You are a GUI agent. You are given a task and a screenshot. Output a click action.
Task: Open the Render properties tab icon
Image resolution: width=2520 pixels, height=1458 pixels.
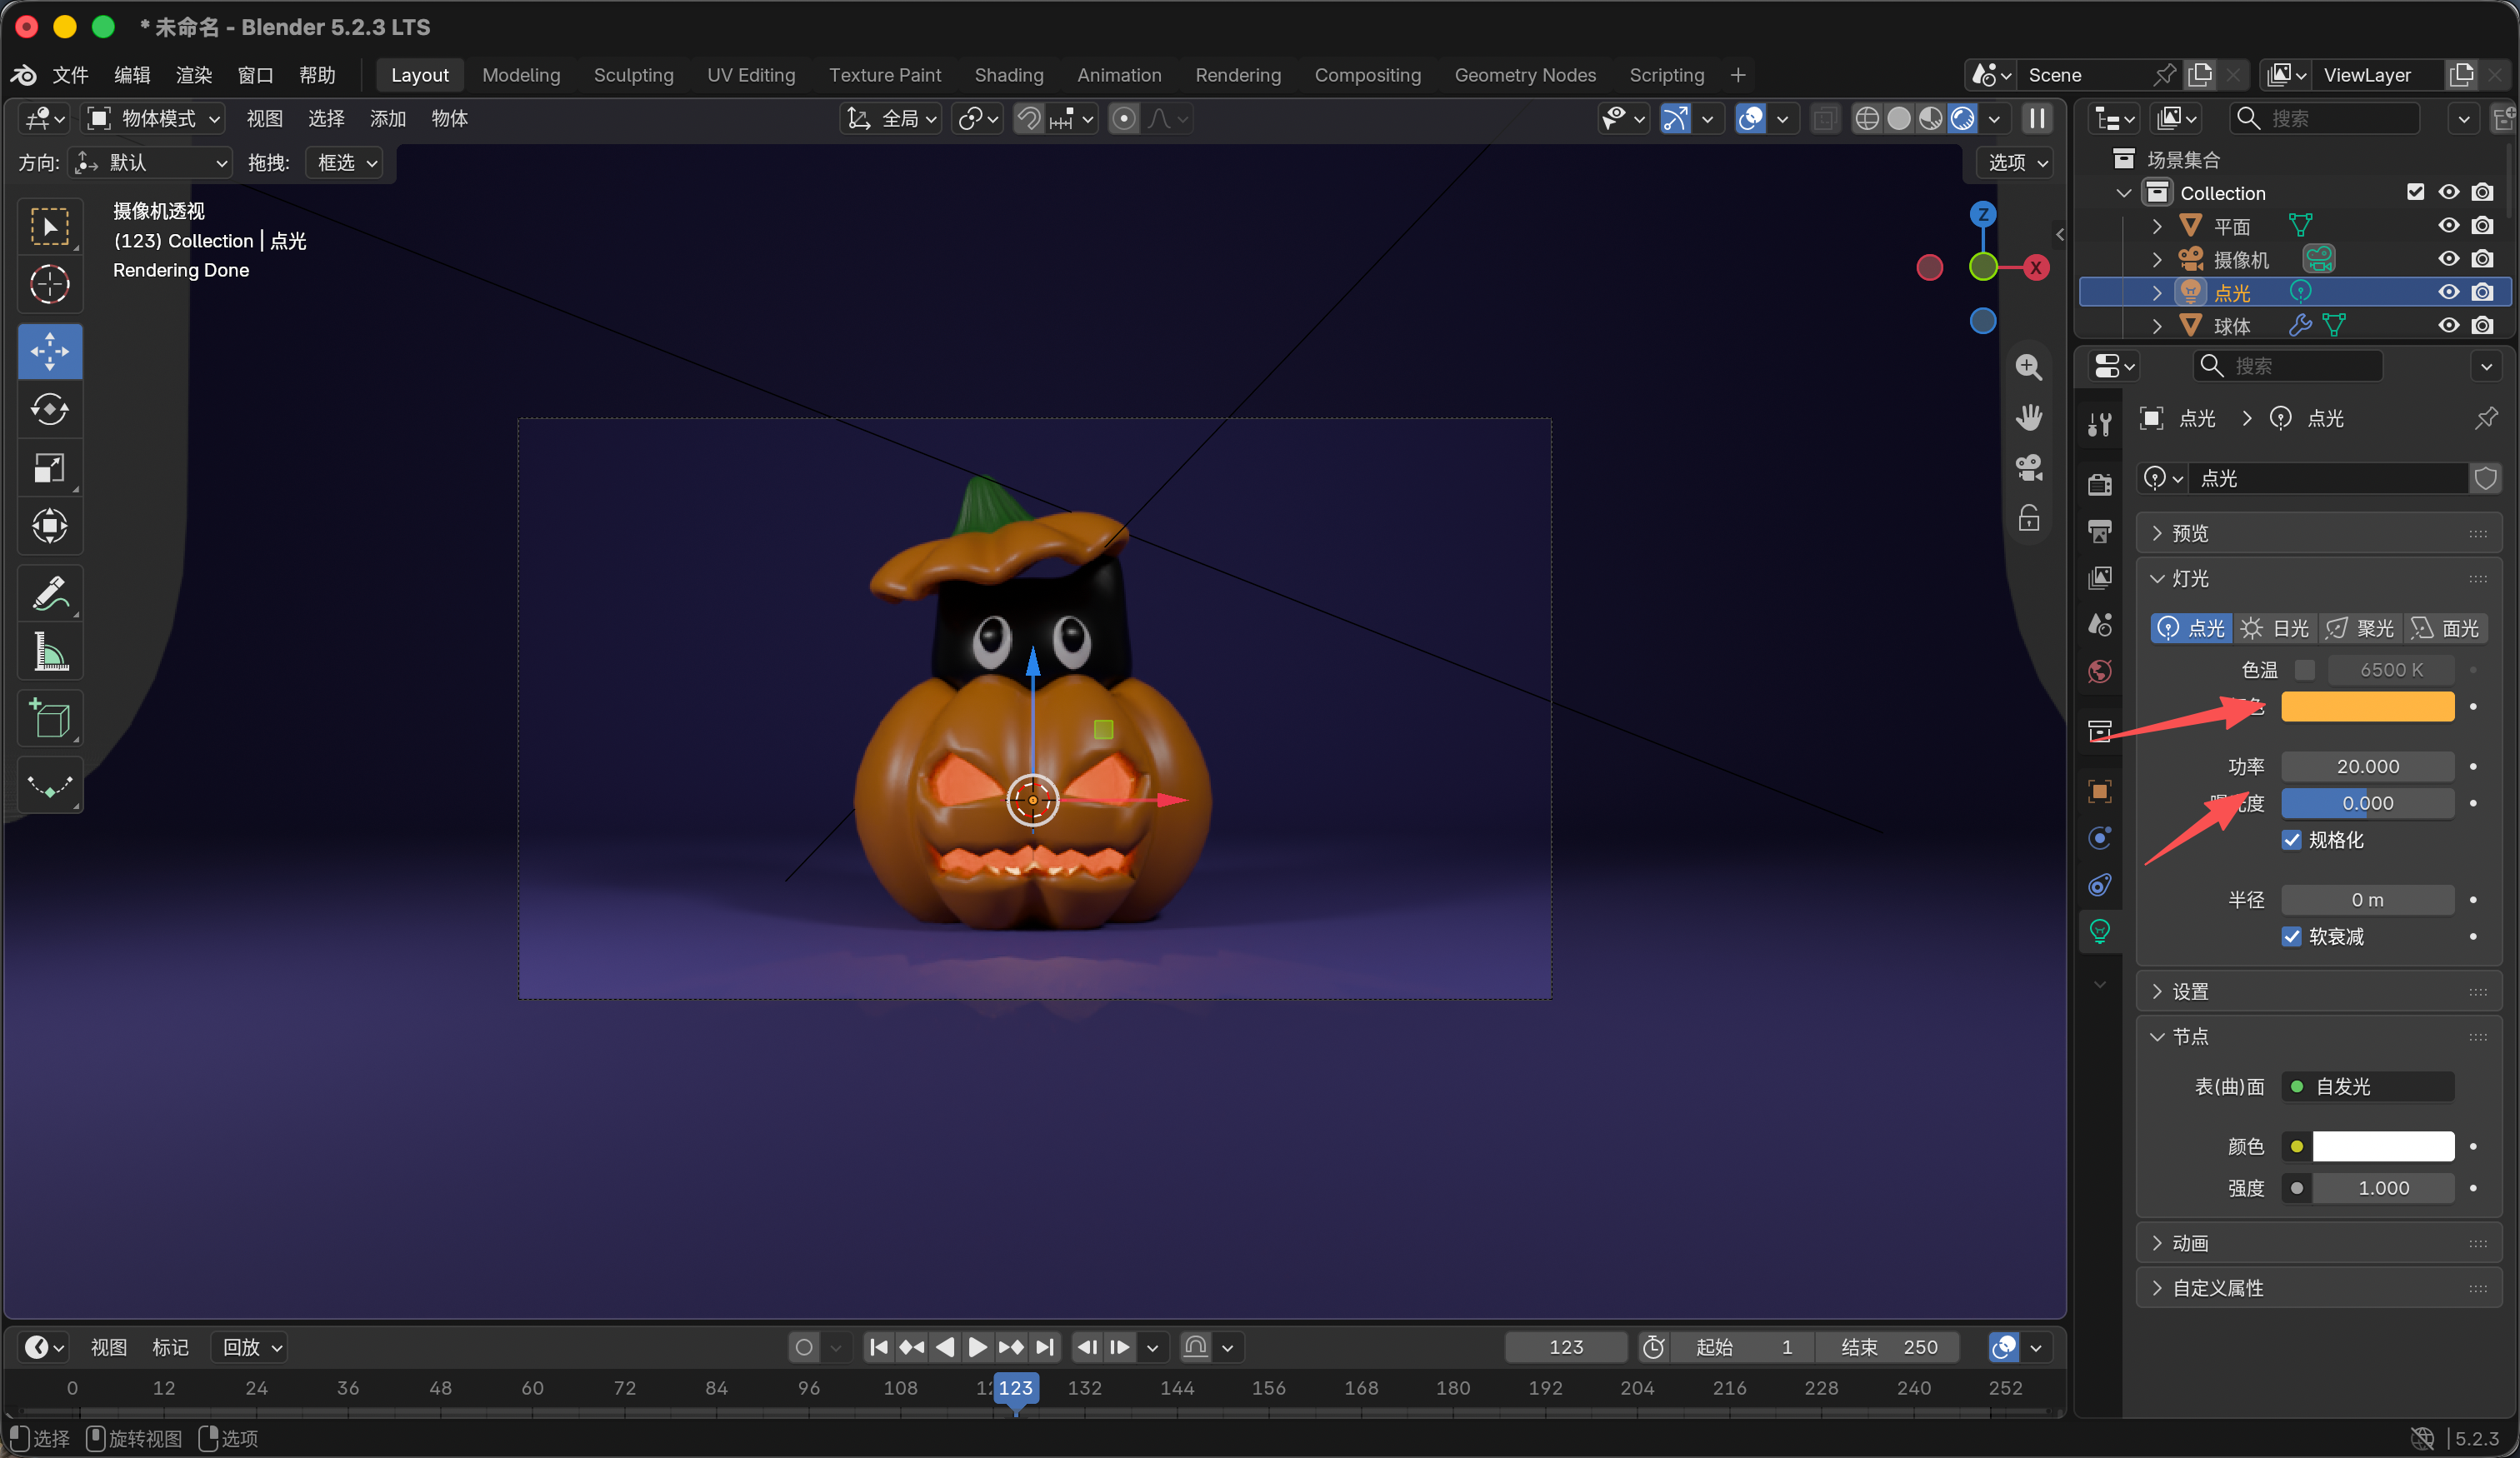2099,484
